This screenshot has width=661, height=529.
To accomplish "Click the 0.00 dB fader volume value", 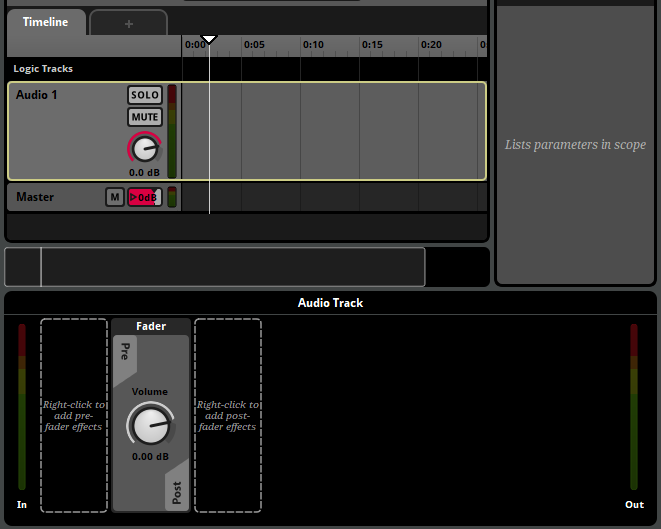I will [150, 457].
